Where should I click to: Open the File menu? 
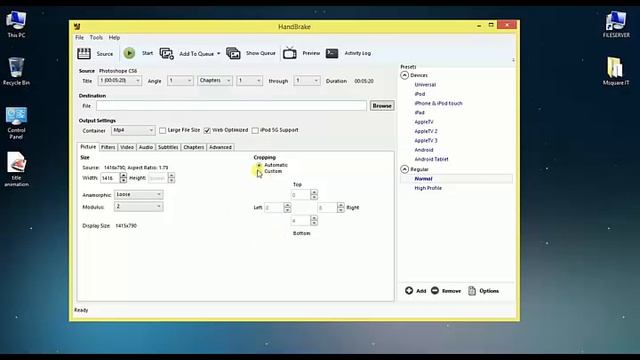click(79, 38)
